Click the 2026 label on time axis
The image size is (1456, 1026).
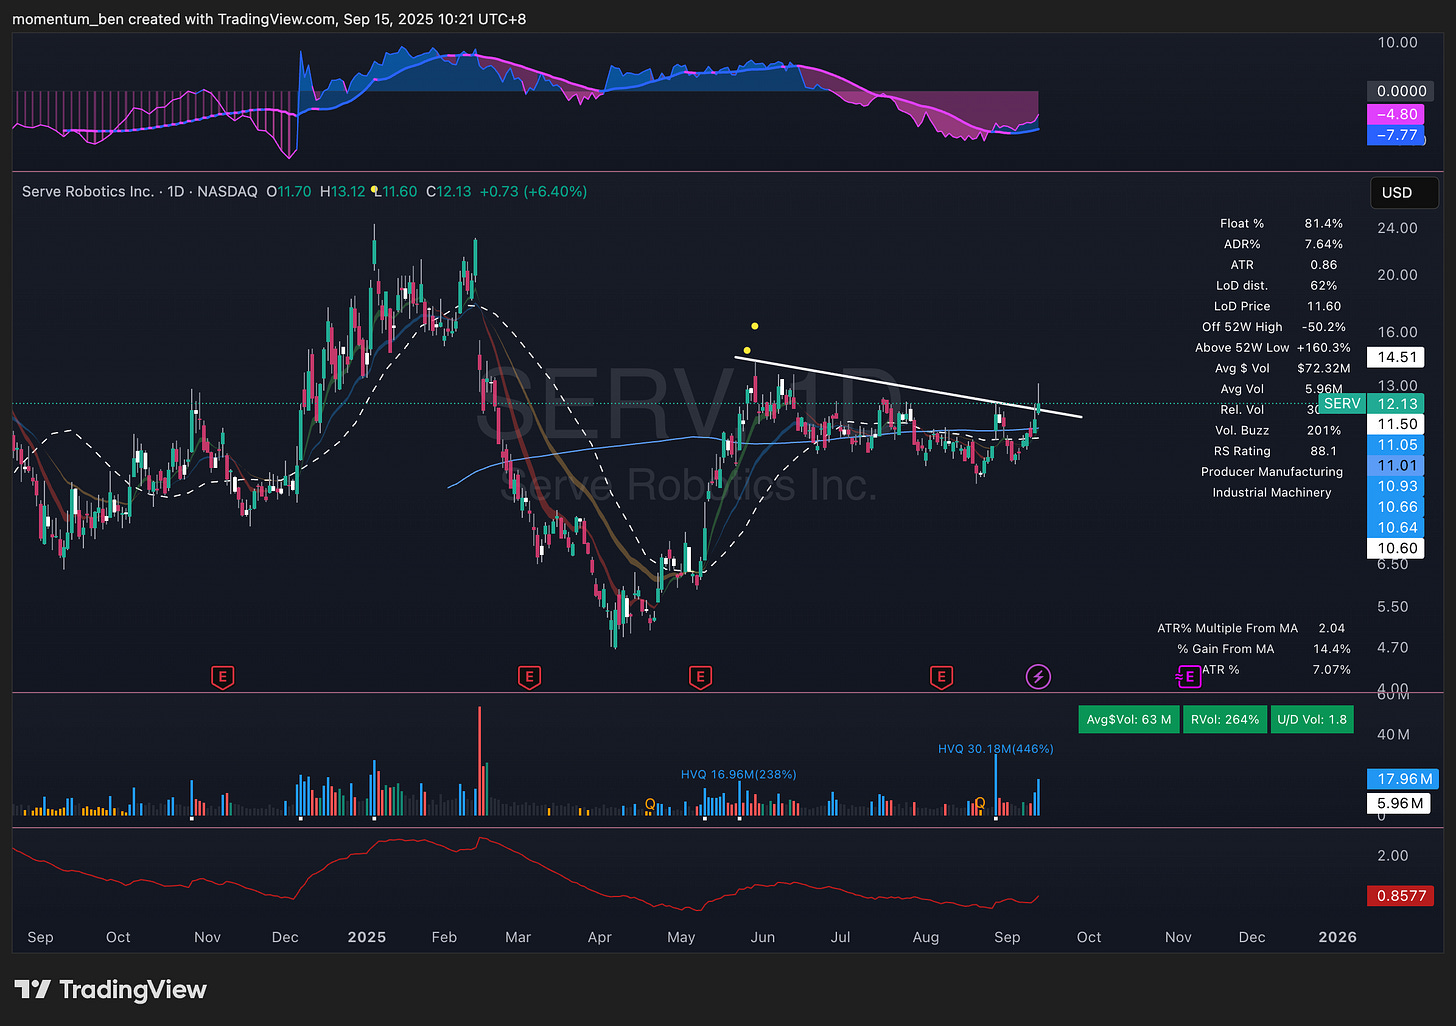click(x=1338, y=937)
